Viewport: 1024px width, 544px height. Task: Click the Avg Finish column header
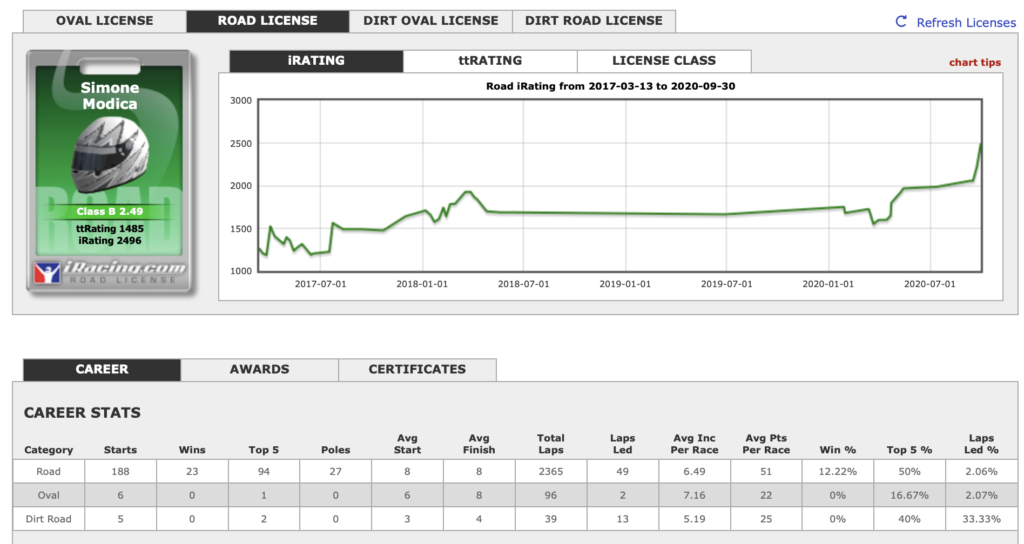click(479, 444)
